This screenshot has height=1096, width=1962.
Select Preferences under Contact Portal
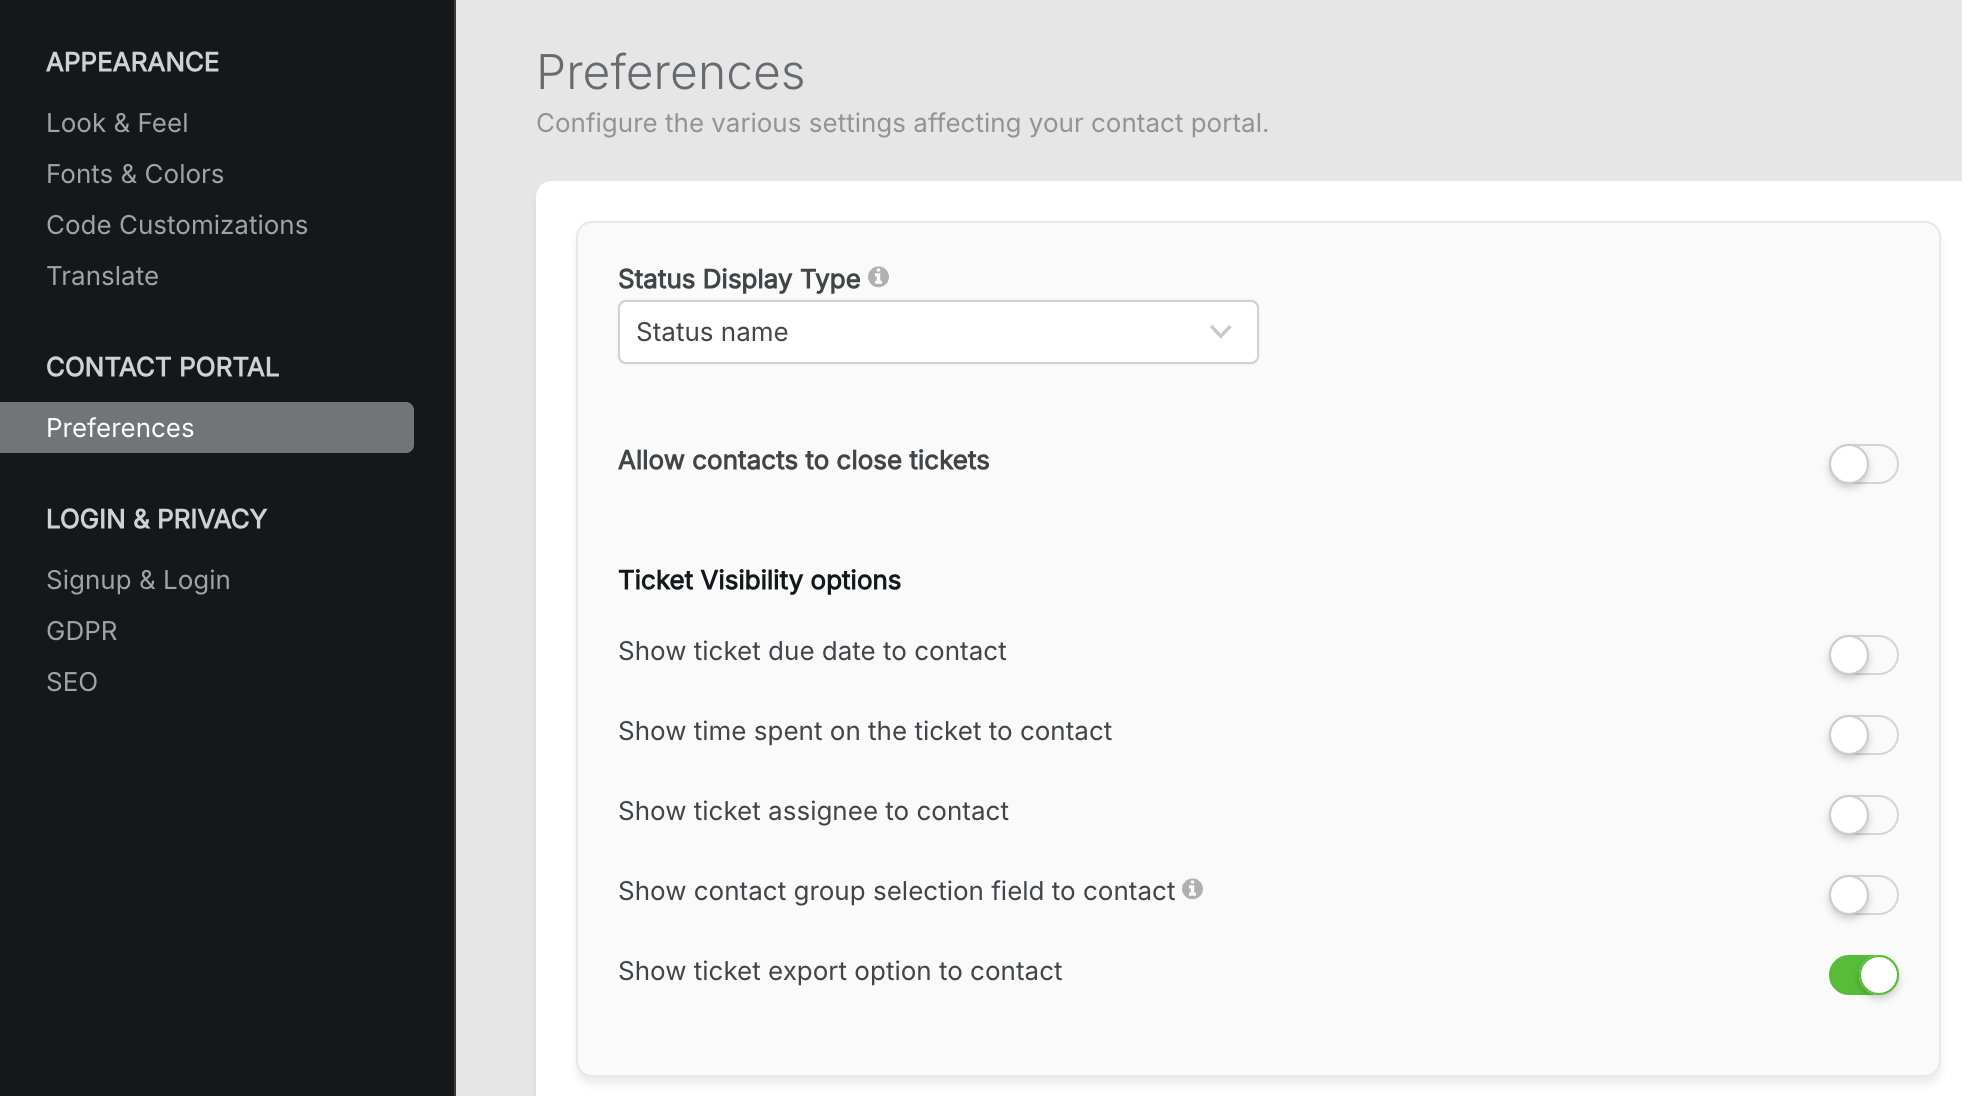[120, 428]
